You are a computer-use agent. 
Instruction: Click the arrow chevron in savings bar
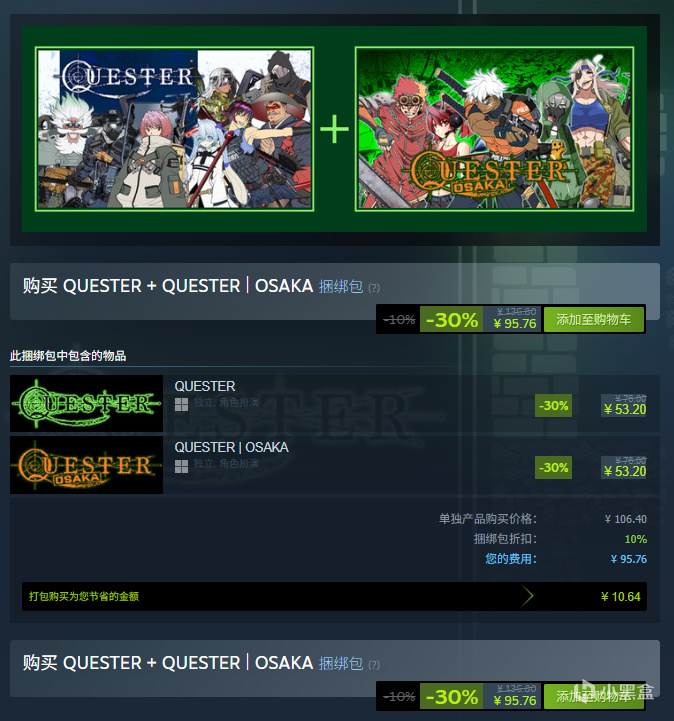click(x=527, y=596)
